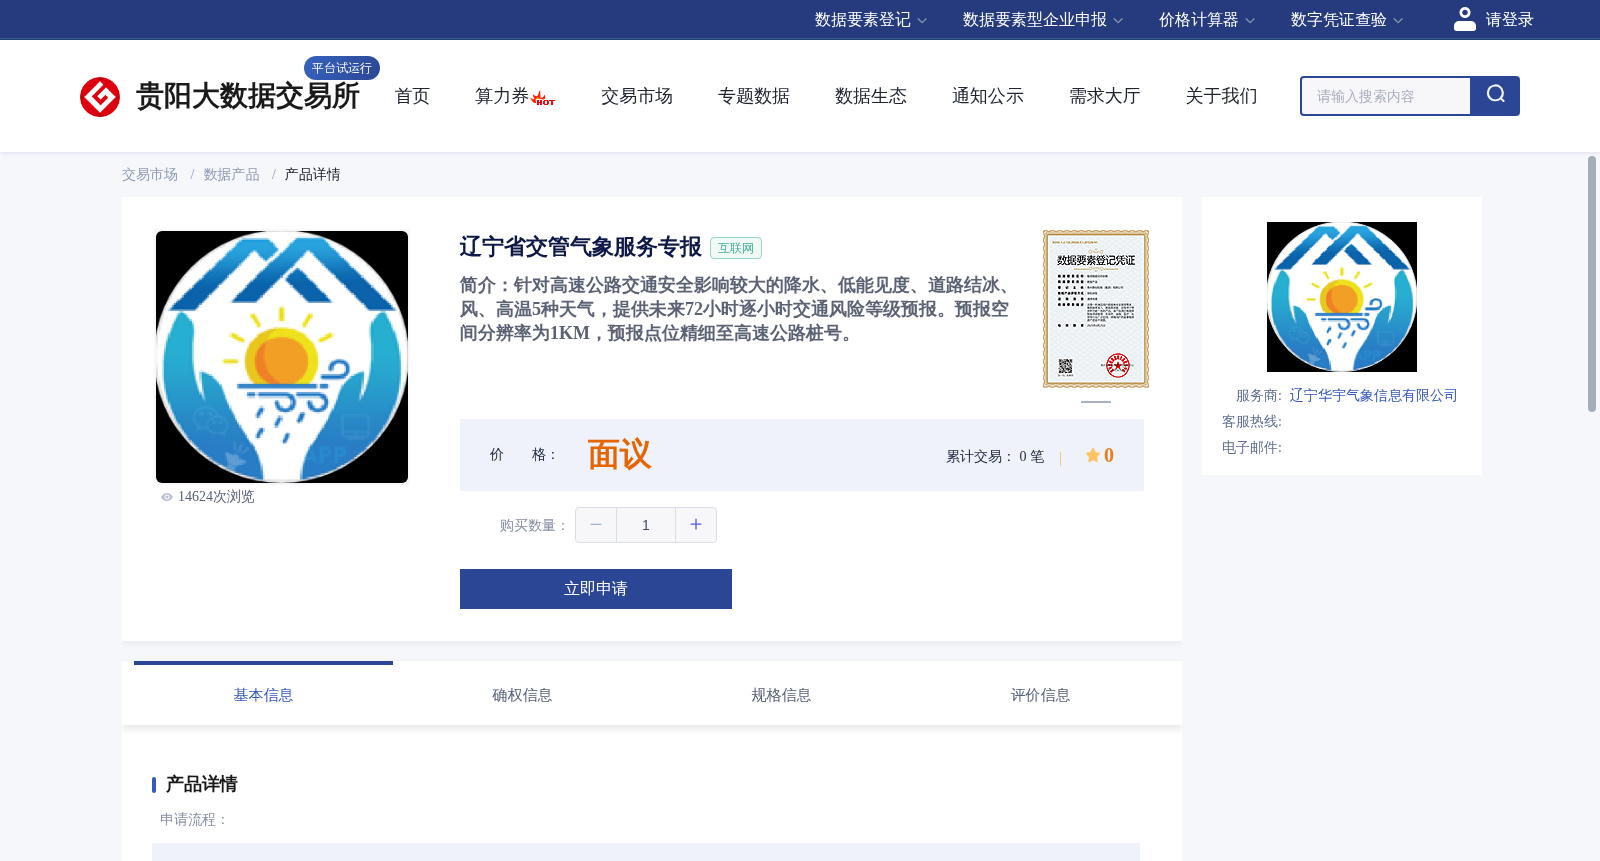This screenshot has width=1600, height=861.
Task: Click the 互联网 tag badge
Action: tap(736, 248)
